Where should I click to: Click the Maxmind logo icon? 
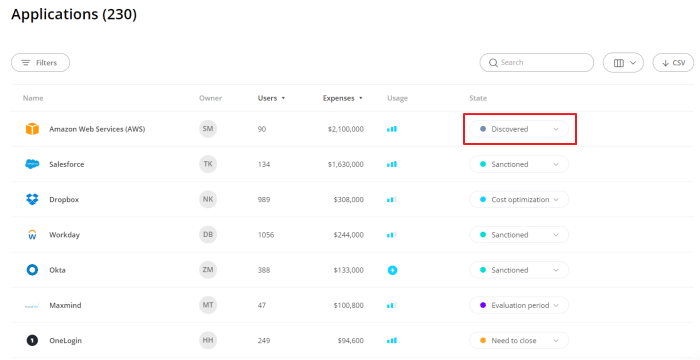pyautogui.click(x=32, y=306)
